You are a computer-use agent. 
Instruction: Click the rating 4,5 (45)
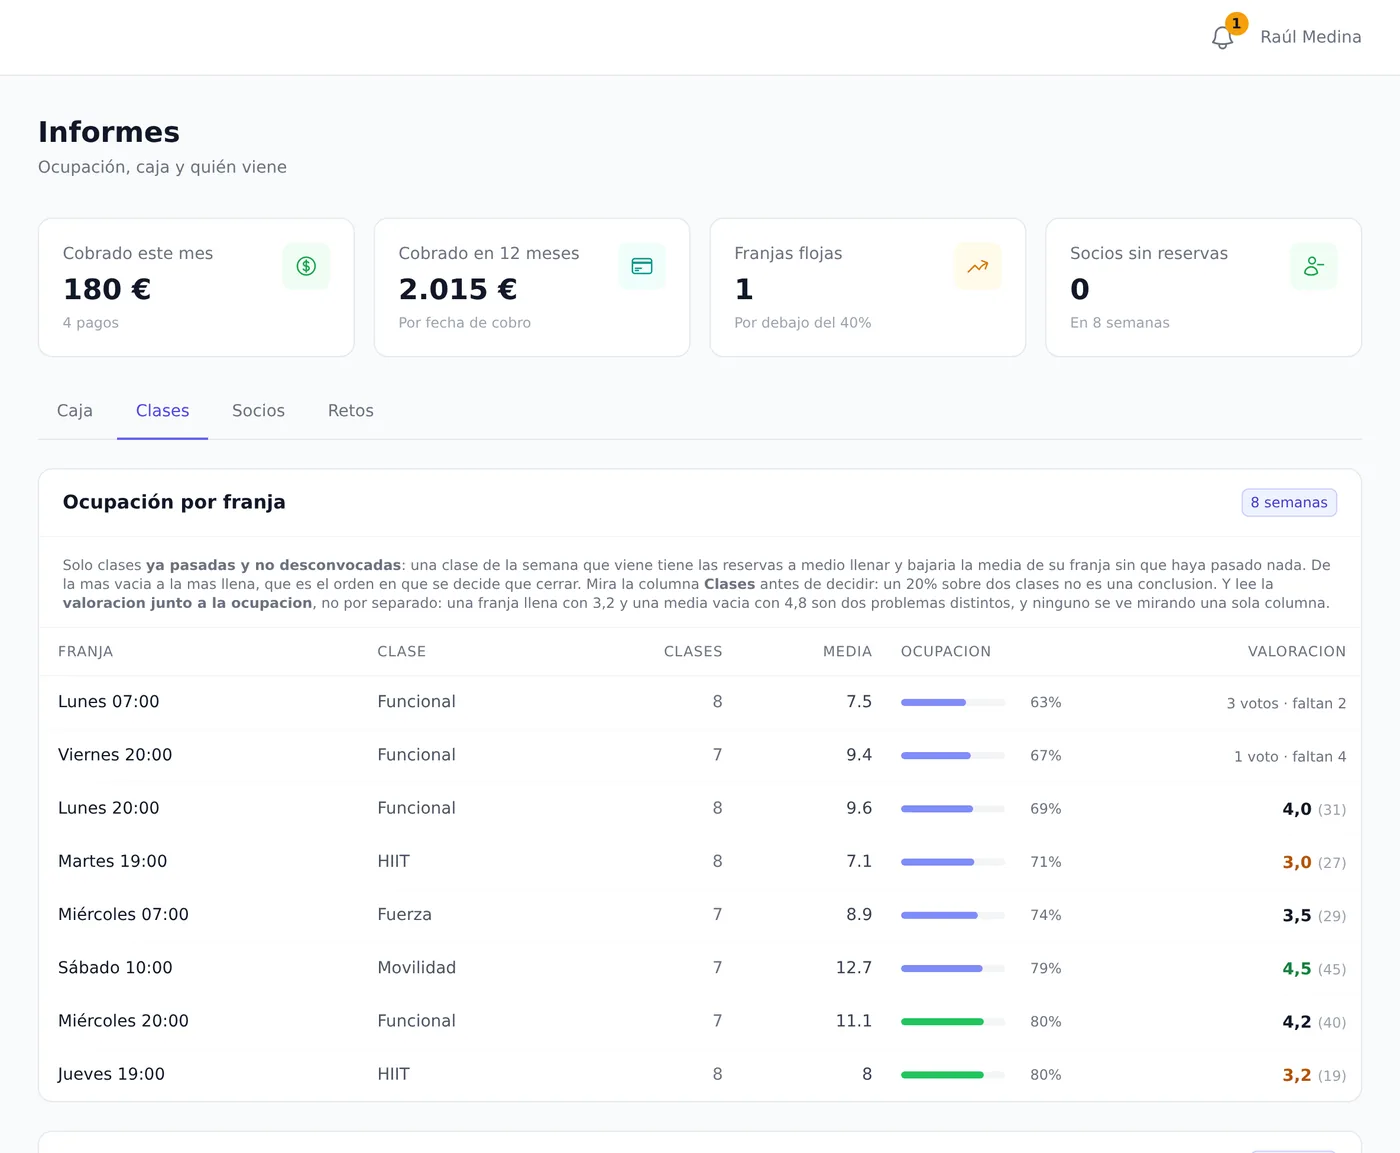tap(1314, 968)
